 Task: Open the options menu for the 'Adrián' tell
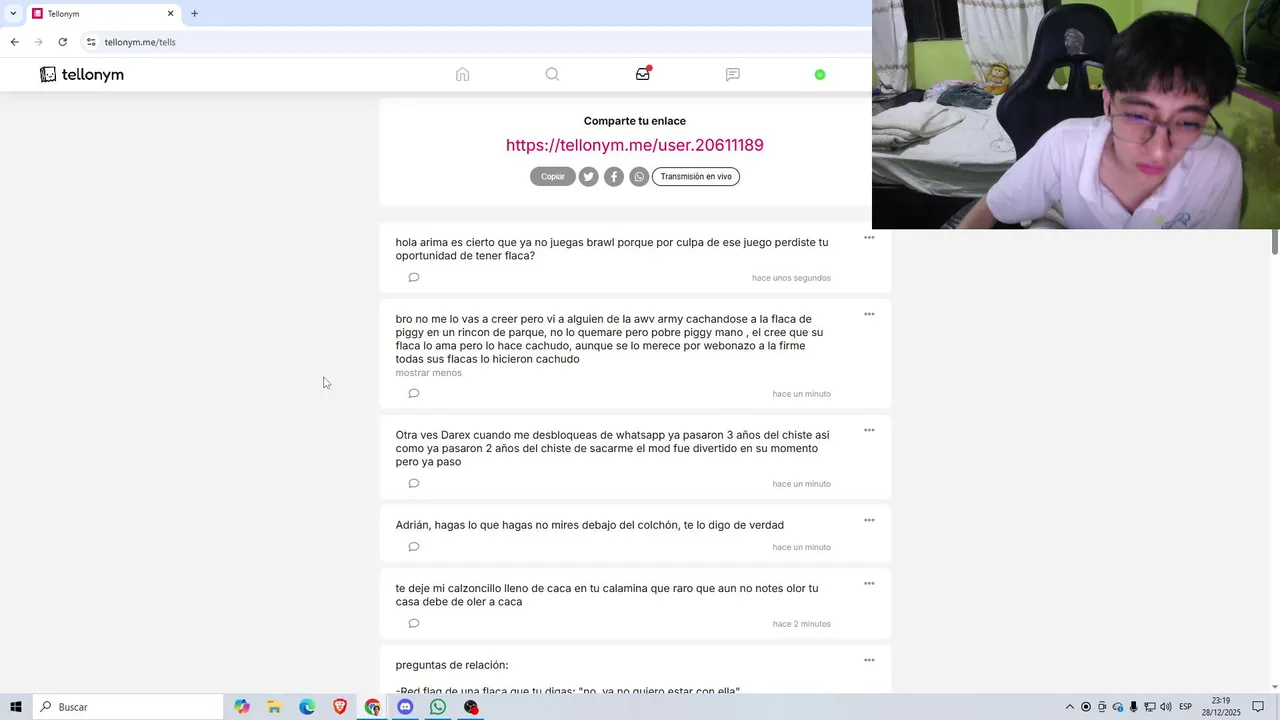click(869, 520)
